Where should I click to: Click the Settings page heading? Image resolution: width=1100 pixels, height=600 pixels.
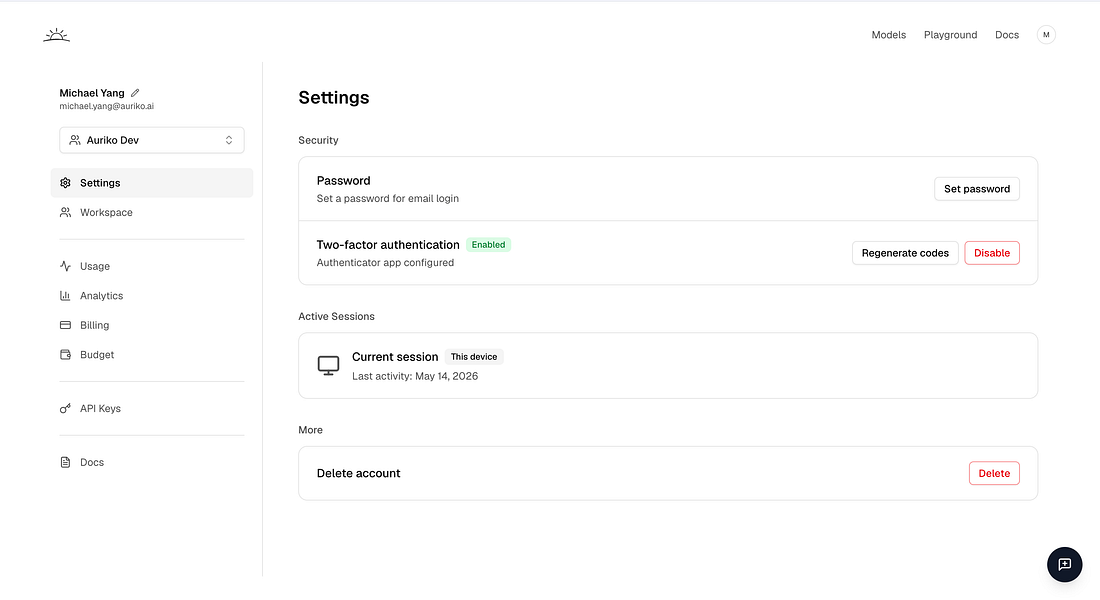(334, 98)
